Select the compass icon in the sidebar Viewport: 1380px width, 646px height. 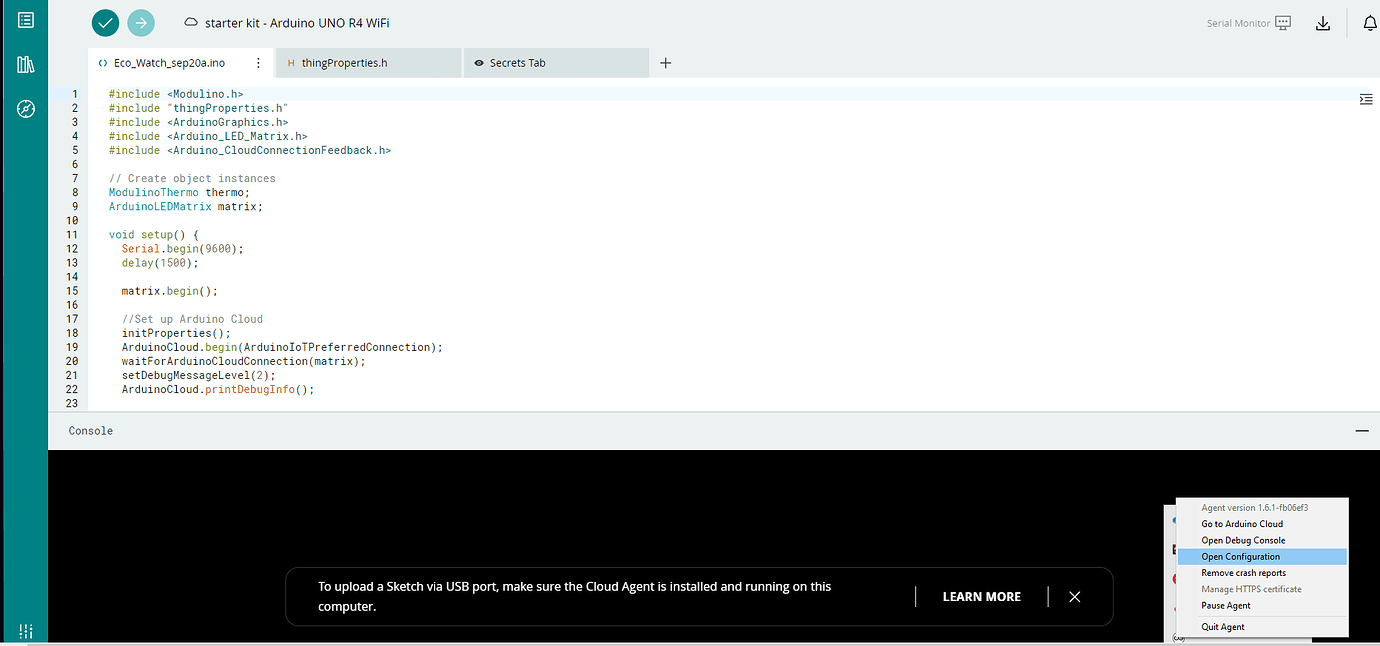tap(25, 109)
